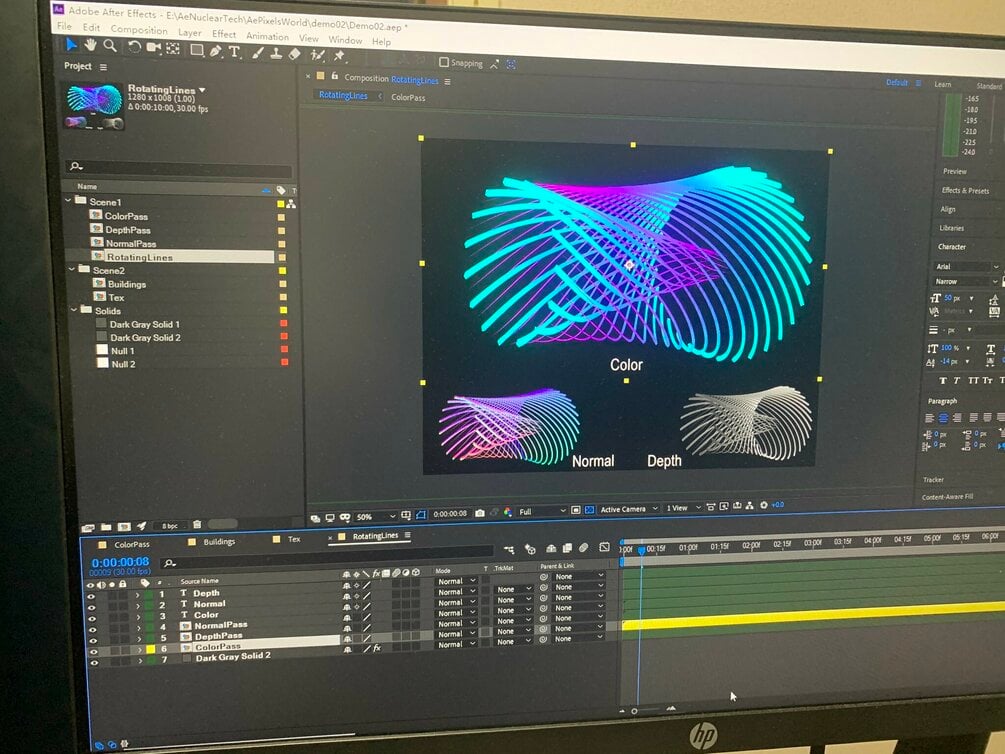
Task: Click the current time 0:00:00:08 in timeline
Action: tap(120, 562)
